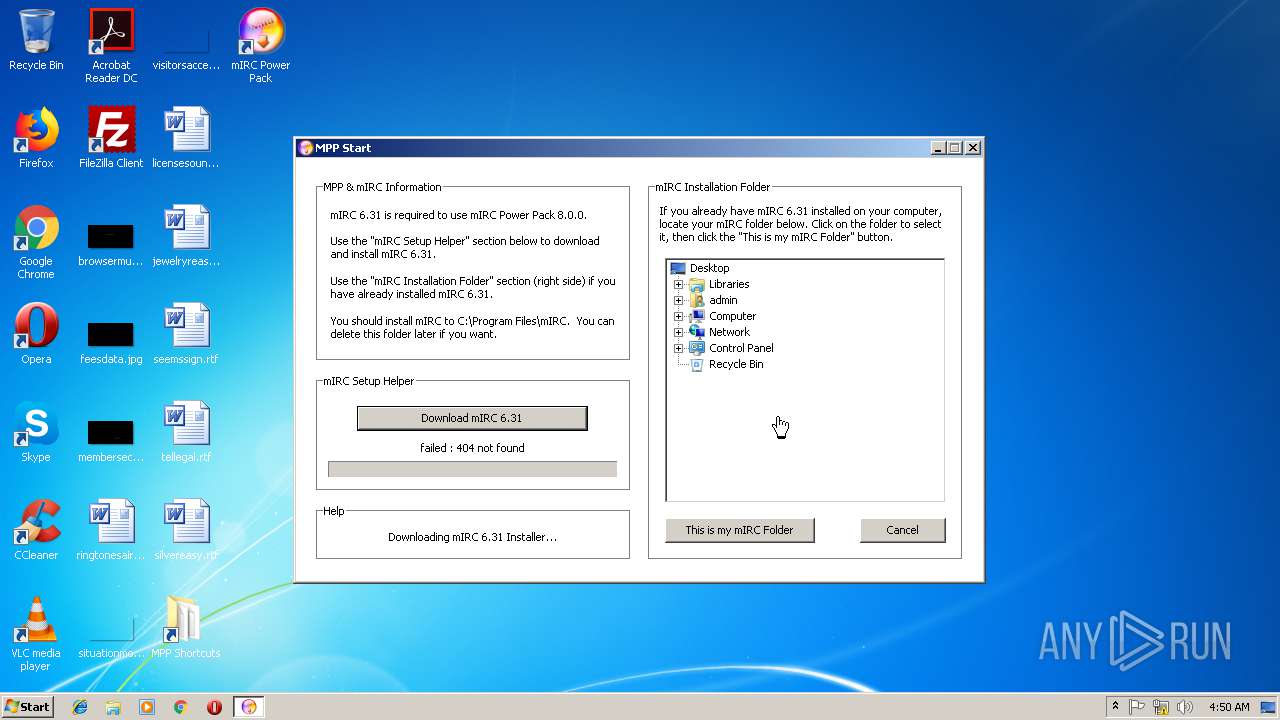
Task: Open feesdata.jpg file
Action: (111, 340)
